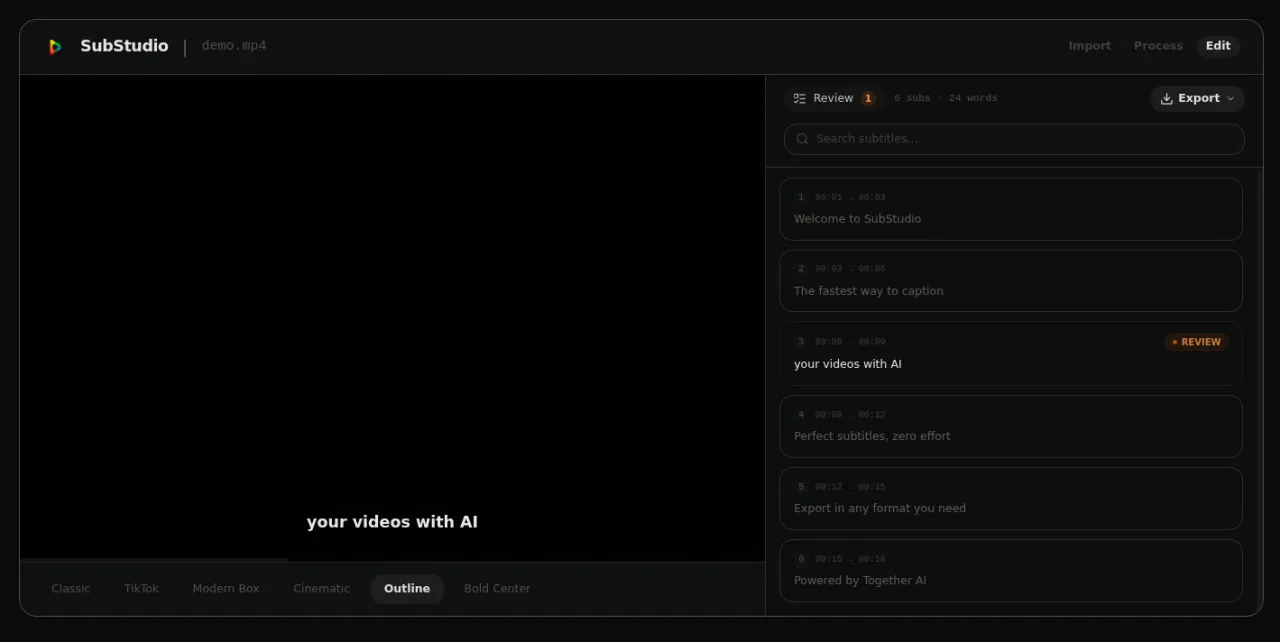The height and width of the screenshot is (642, 1280).
Task: Select subtitle "Powered by Together AI"
Action: pyautogui.click(x=1011, y=571)
